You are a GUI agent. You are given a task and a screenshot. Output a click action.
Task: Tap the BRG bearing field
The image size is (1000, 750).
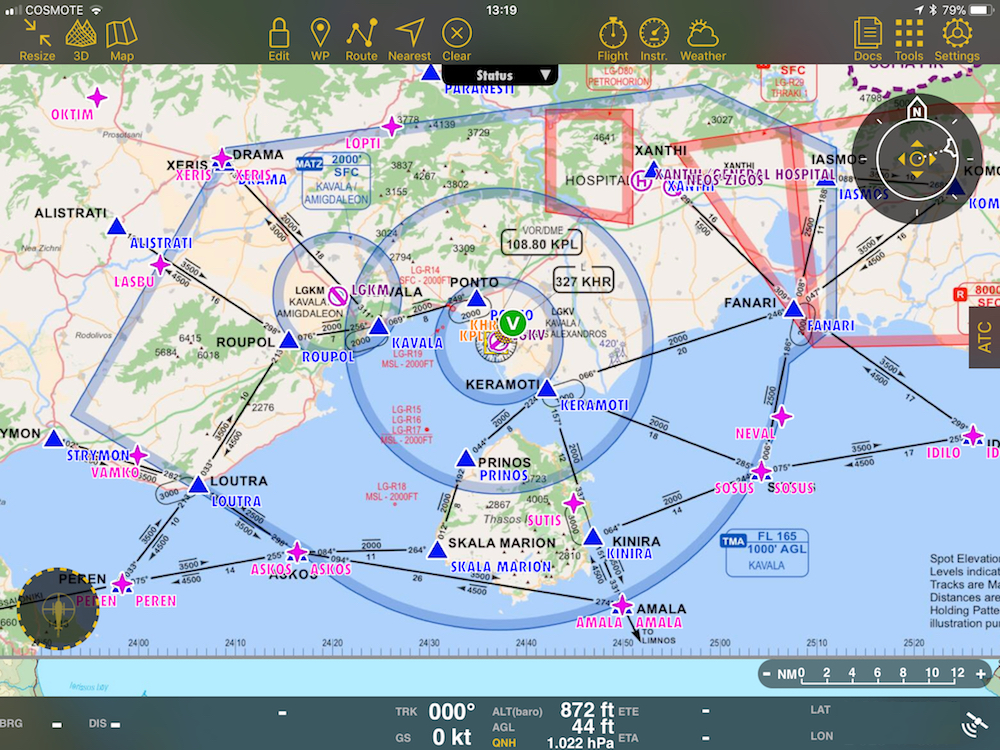click(32, 724)
